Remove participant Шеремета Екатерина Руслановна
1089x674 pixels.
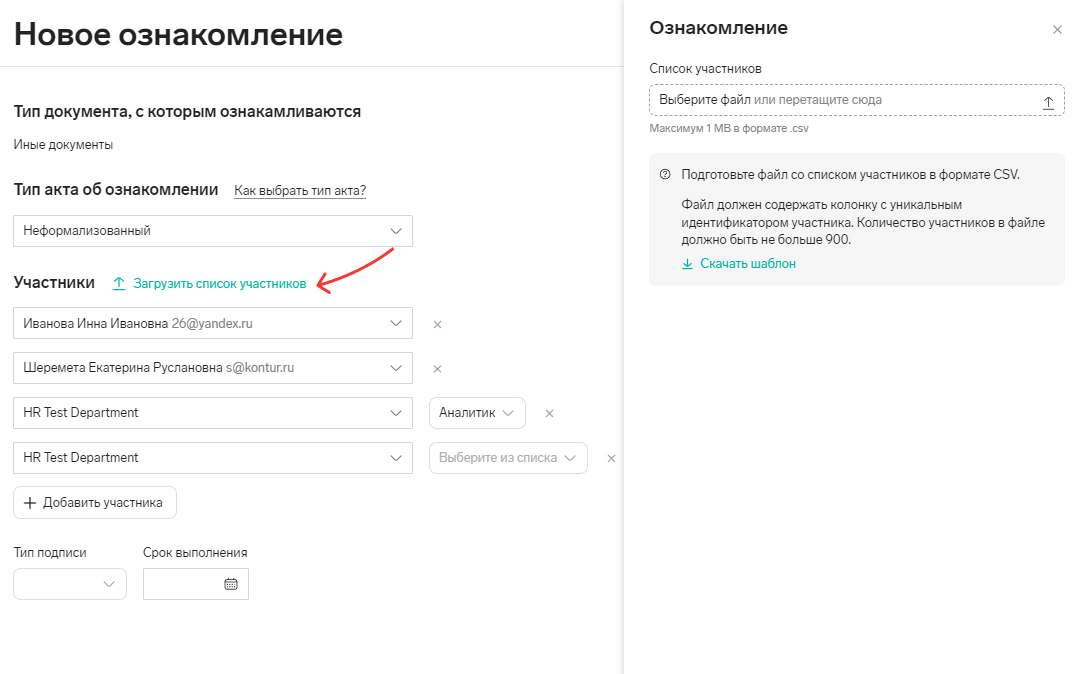coord(438,369)
